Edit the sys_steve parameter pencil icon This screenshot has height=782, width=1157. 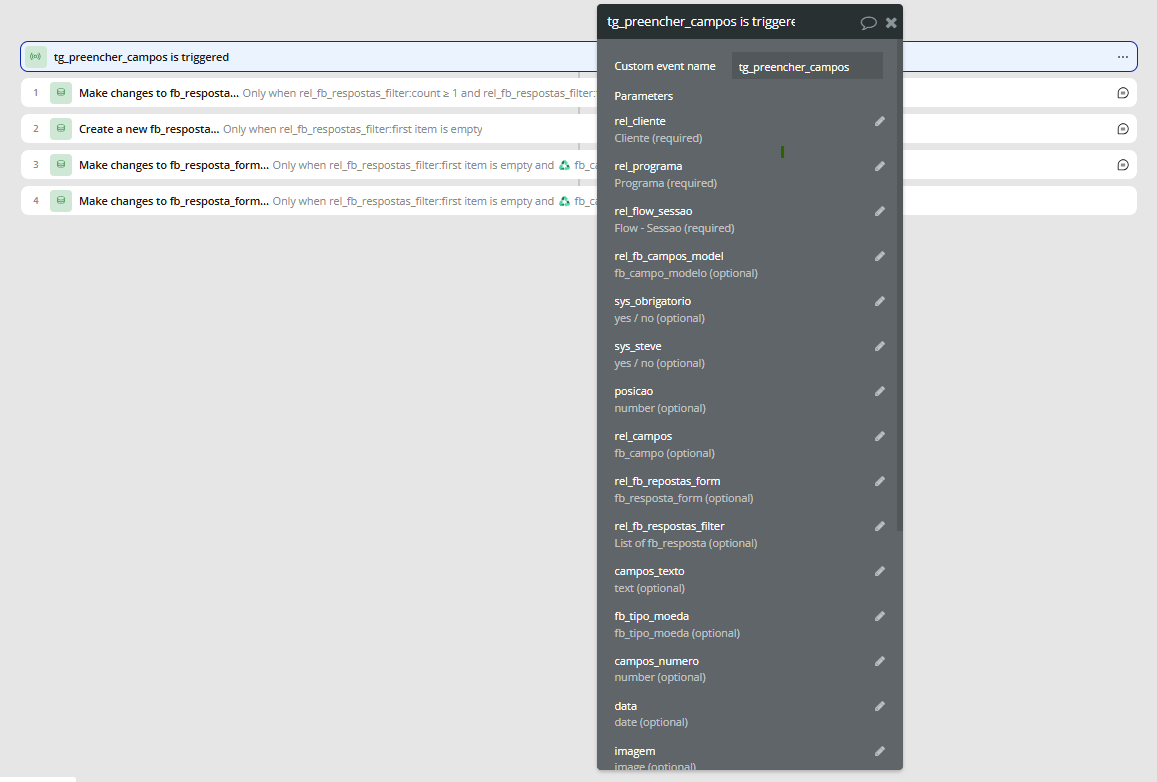pos(880,346)
